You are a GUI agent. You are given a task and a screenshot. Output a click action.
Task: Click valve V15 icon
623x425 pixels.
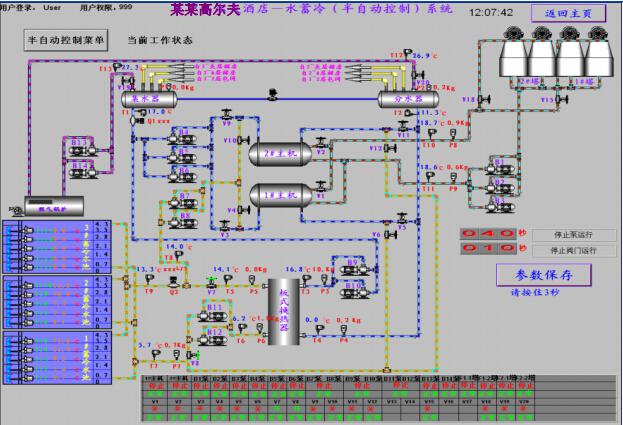(562, 99)
